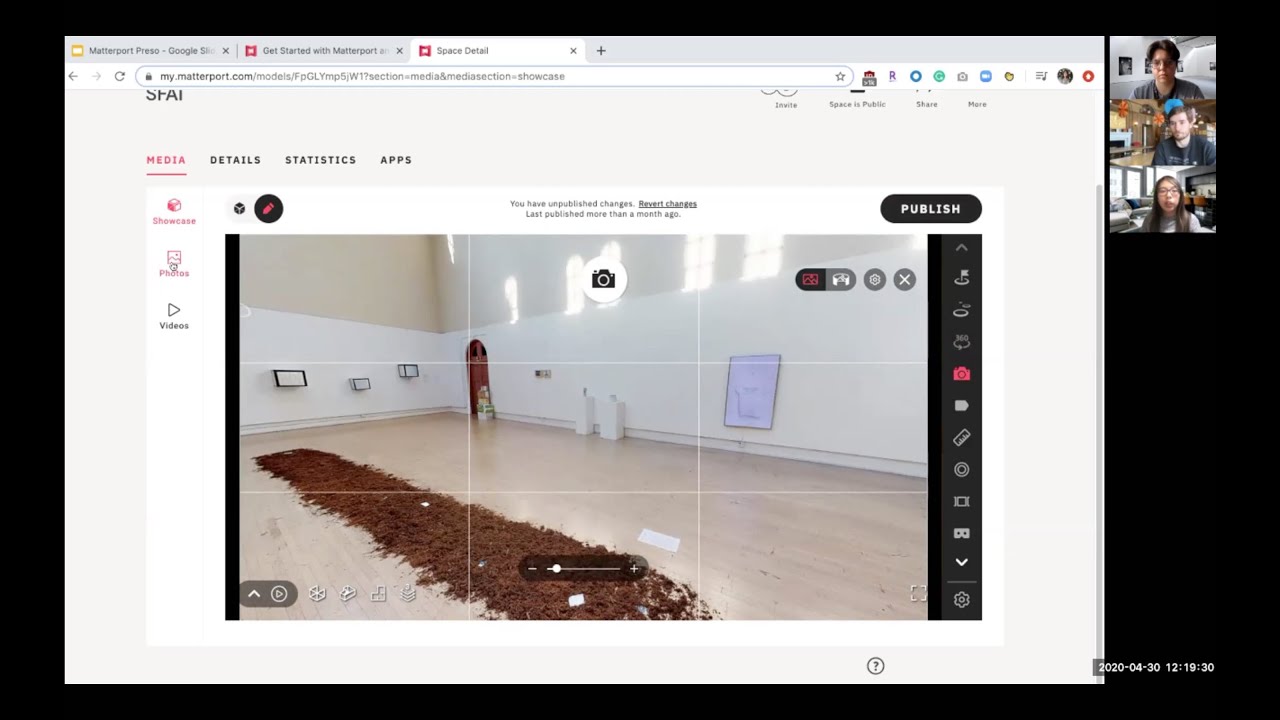Reload the page

coord(120,76)
